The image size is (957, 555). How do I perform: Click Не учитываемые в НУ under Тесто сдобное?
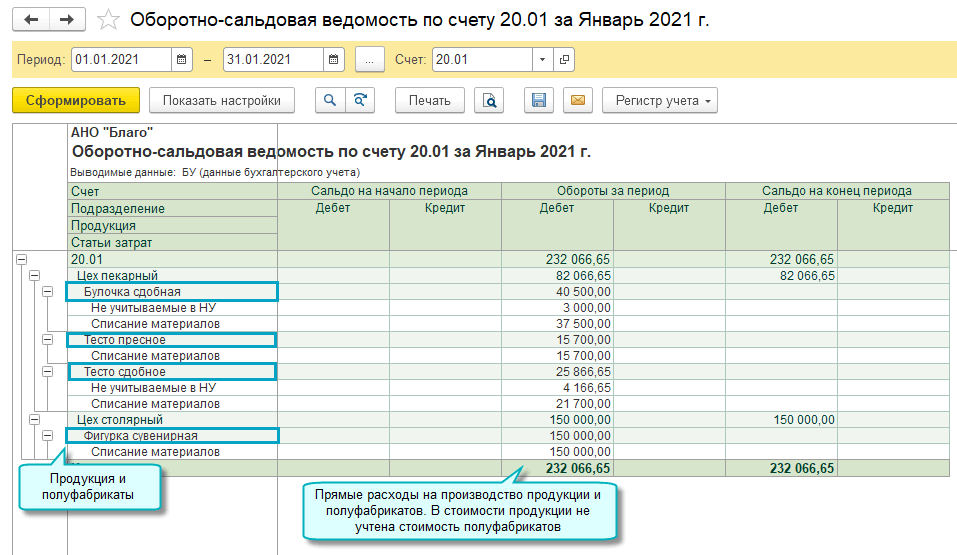click(153, 388)
